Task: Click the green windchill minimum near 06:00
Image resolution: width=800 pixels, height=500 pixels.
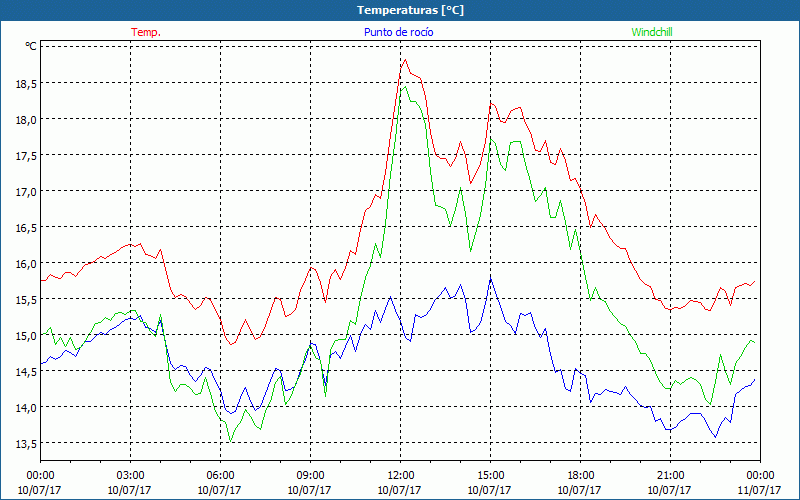Action: click(x=231, y=441)
